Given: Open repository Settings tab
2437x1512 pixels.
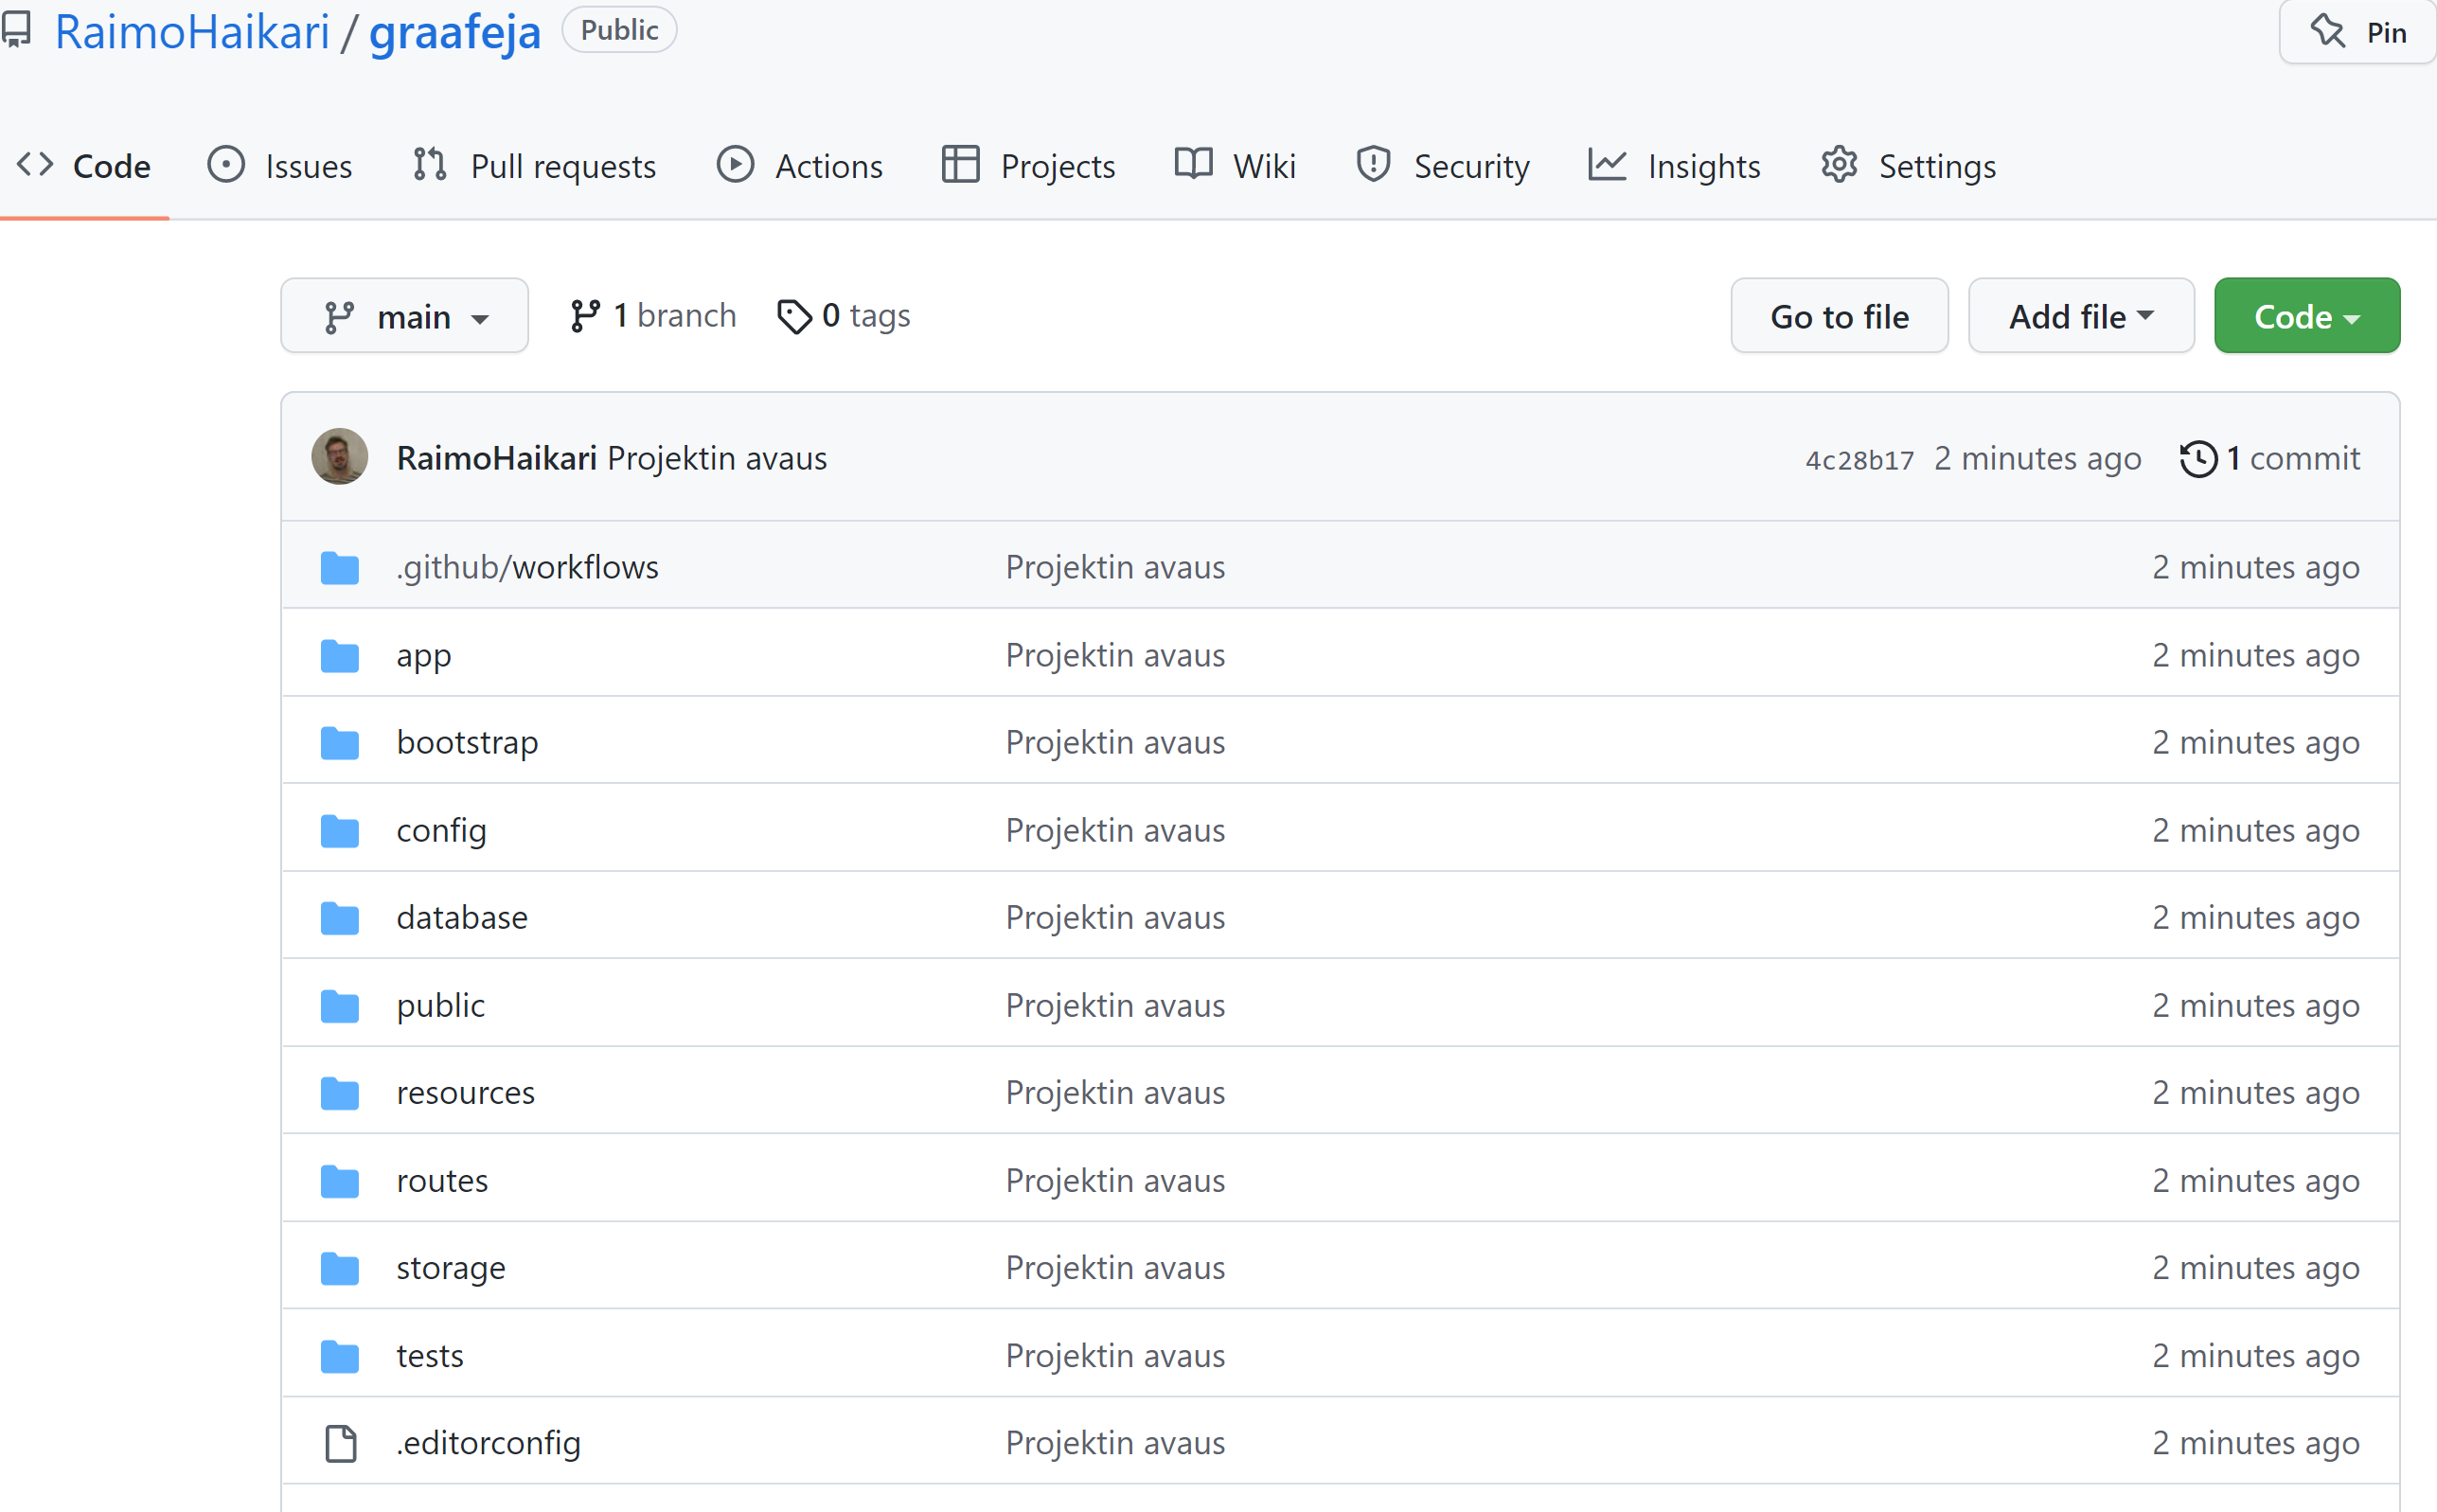Looking at the screenshot, I should click(x=1909, y=165).
